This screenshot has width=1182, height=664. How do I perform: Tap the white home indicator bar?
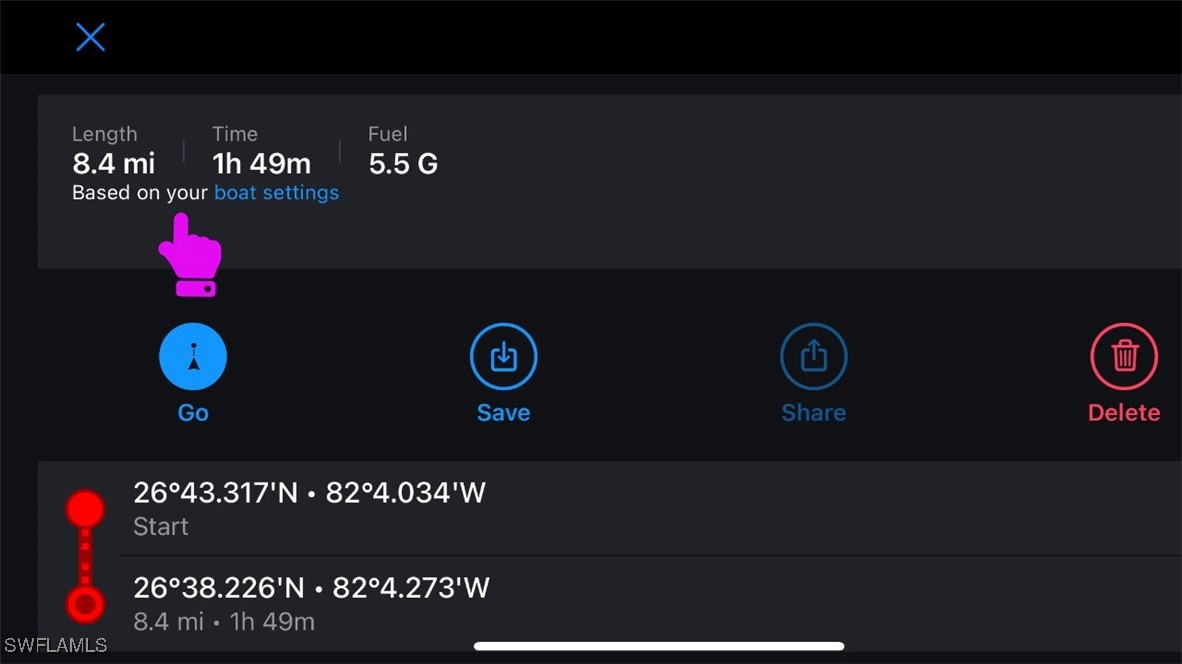point(659,646)
